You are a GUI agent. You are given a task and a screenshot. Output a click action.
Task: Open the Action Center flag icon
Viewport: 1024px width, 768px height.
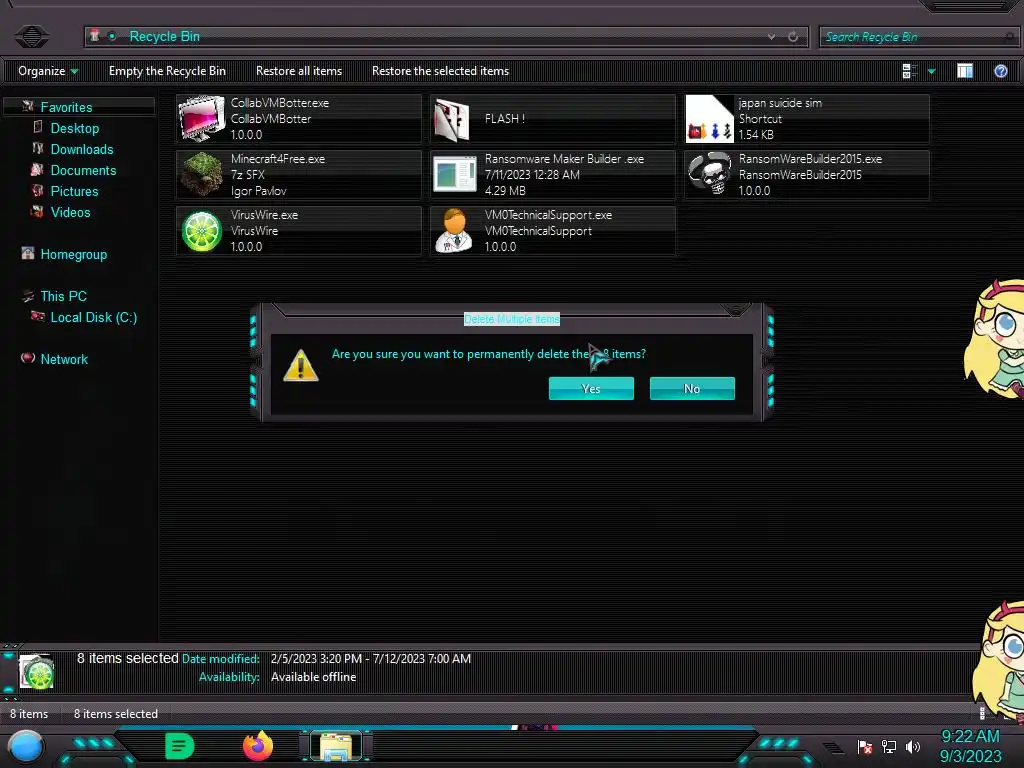(x=865, y=746)
